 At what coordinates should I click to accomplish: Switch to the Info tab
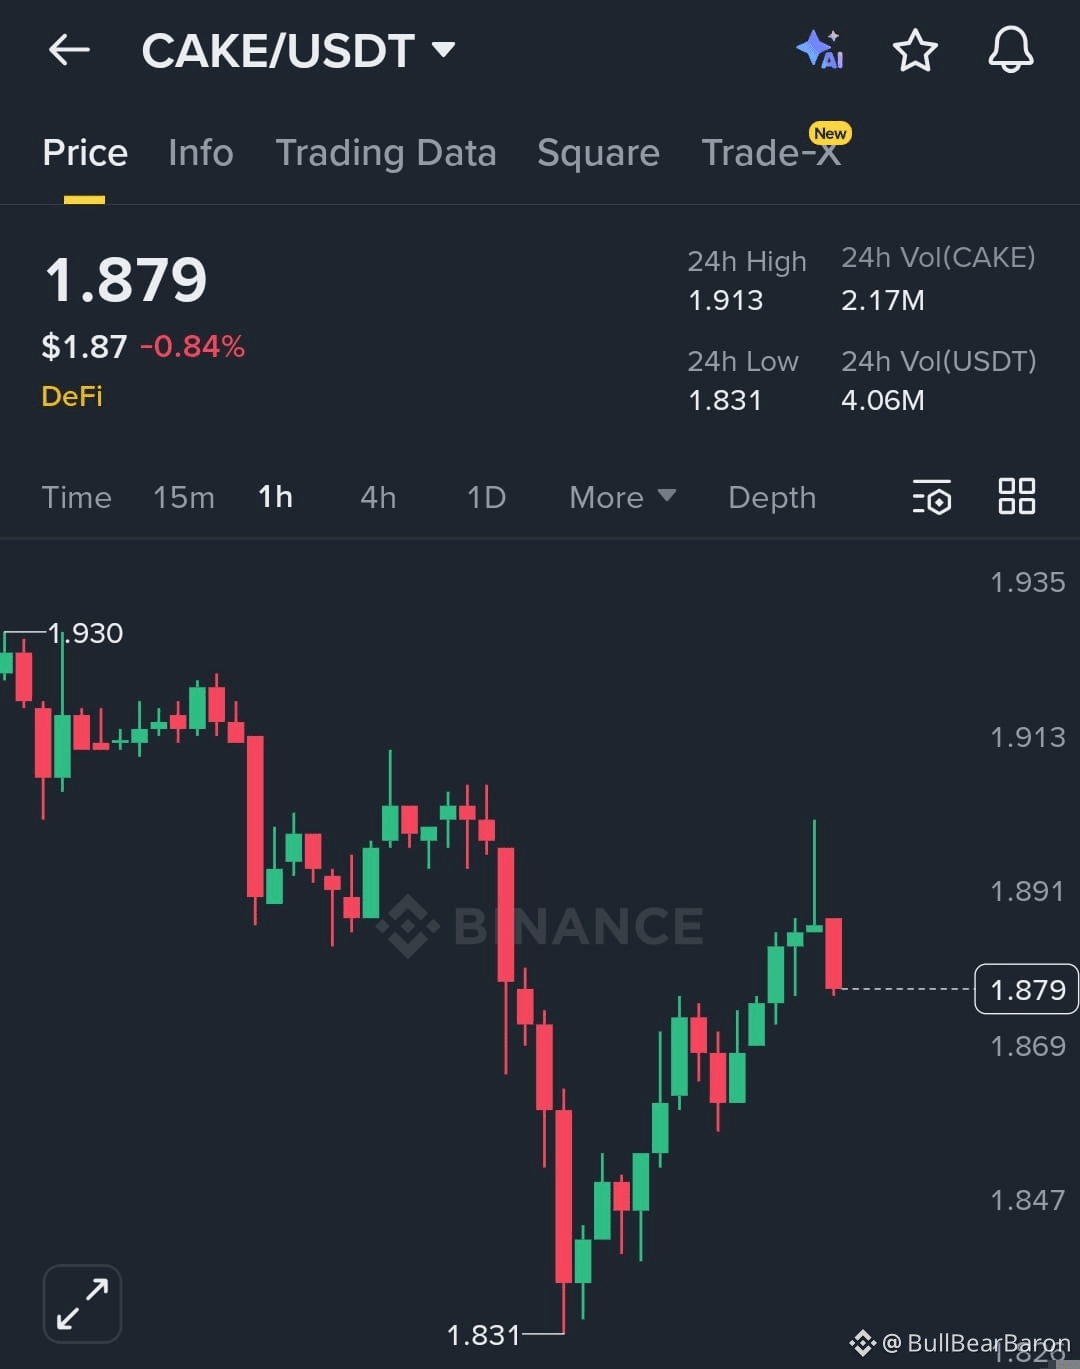(200, 153)
